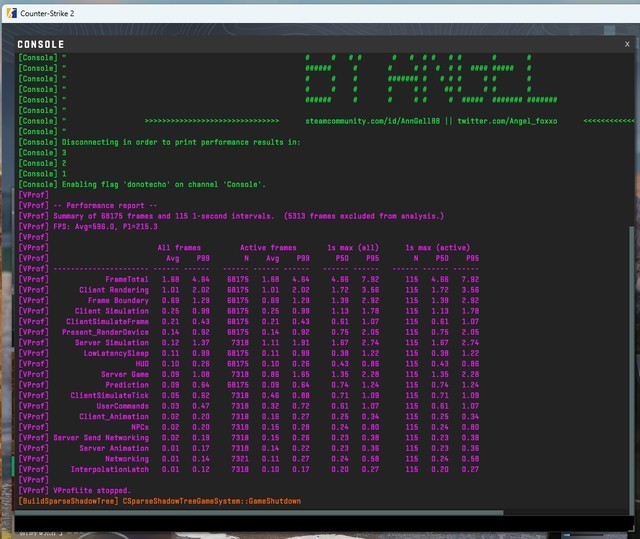Click the BuildSparseShadowTree GameShutdown log line
The image size is (640, 539).
(x=160, y=501)
